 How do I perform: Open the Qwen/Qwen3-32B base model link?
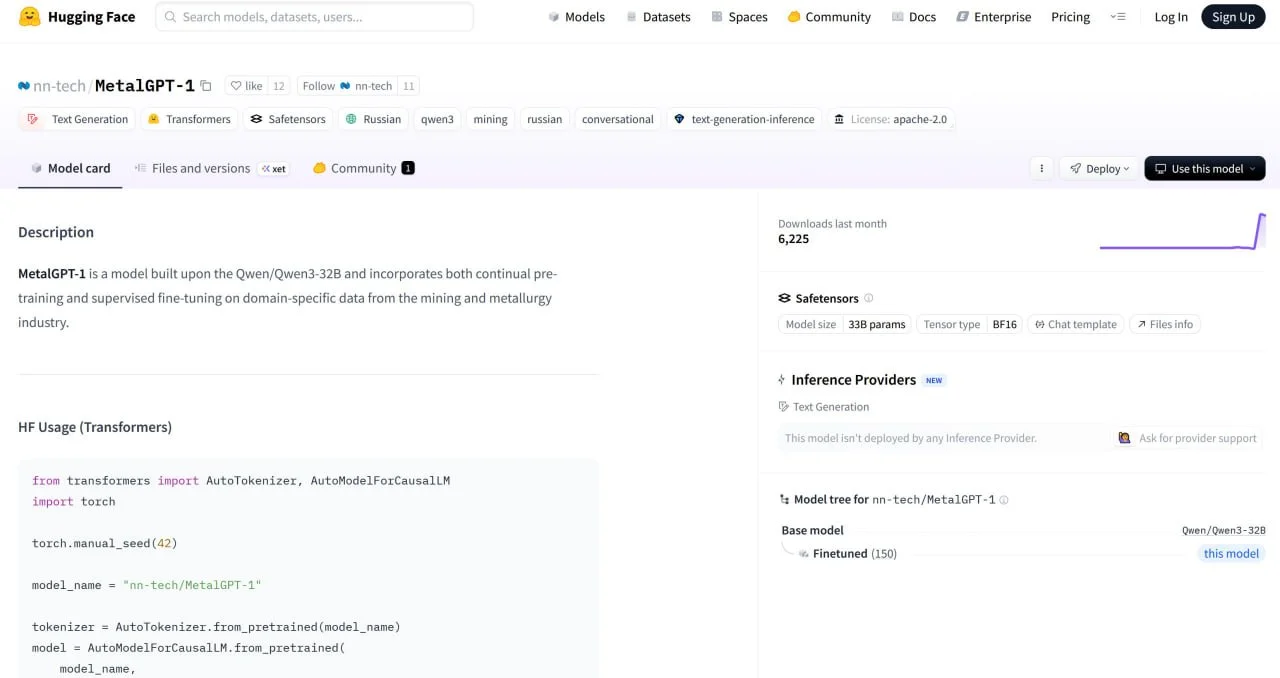(x=1223, y=530)
